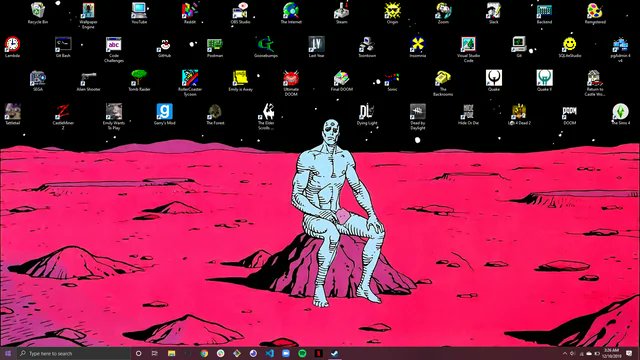Open the Lambda clock icon

[x=12, y=47]
